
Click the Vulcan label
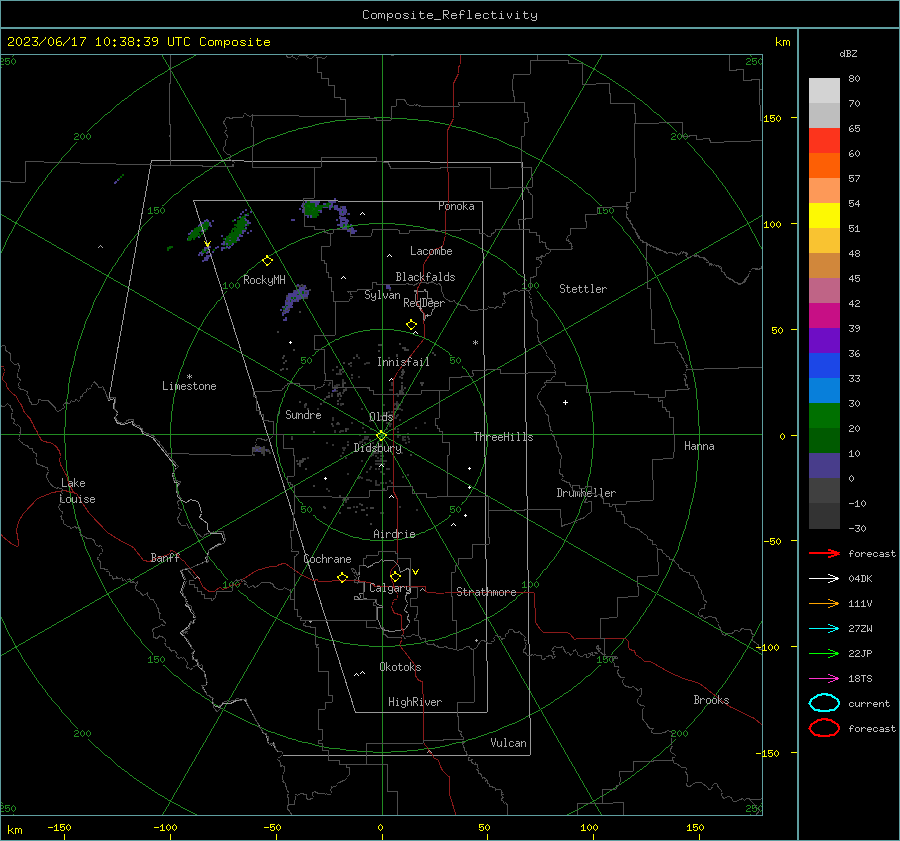(508, 743)
